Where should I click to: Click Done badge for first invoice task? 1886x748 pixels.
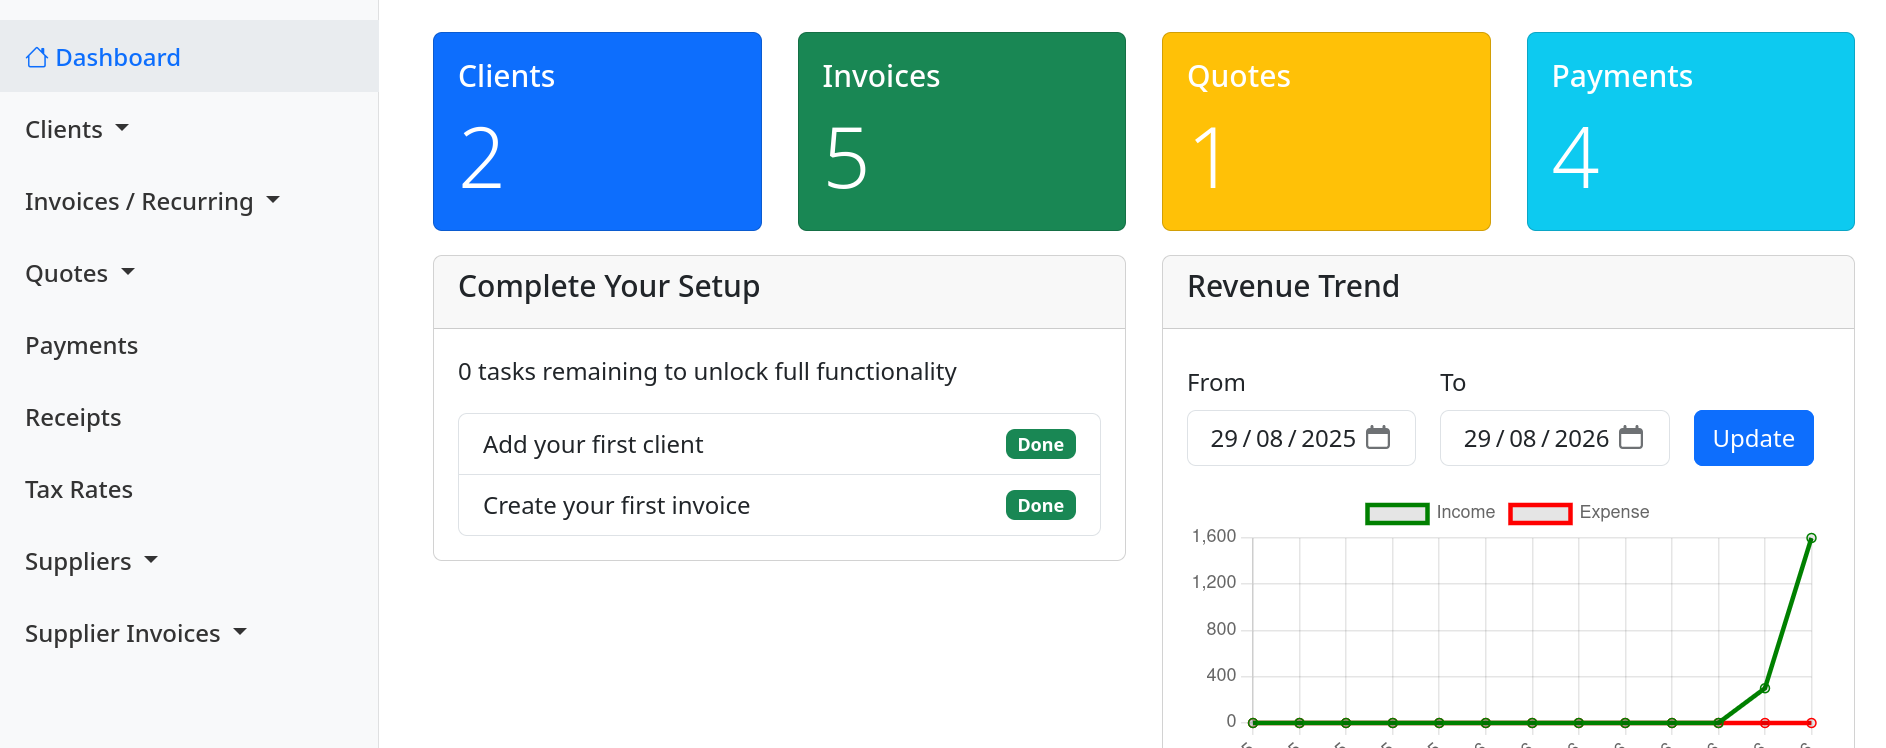pyautogui.click(x=1041, y=505)
